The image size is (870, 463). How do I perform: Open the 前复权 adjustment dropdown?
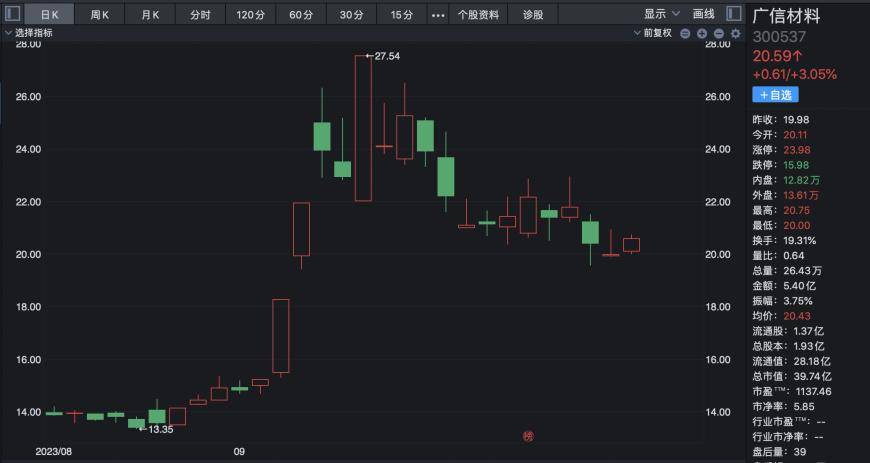point(652,33)
